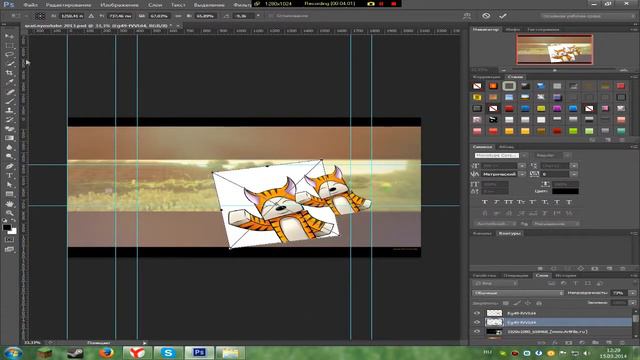This screenshot has width=640, height=360.
Task: Open the anti-aliasing method dropdown
Action: (x=556, y=224)
